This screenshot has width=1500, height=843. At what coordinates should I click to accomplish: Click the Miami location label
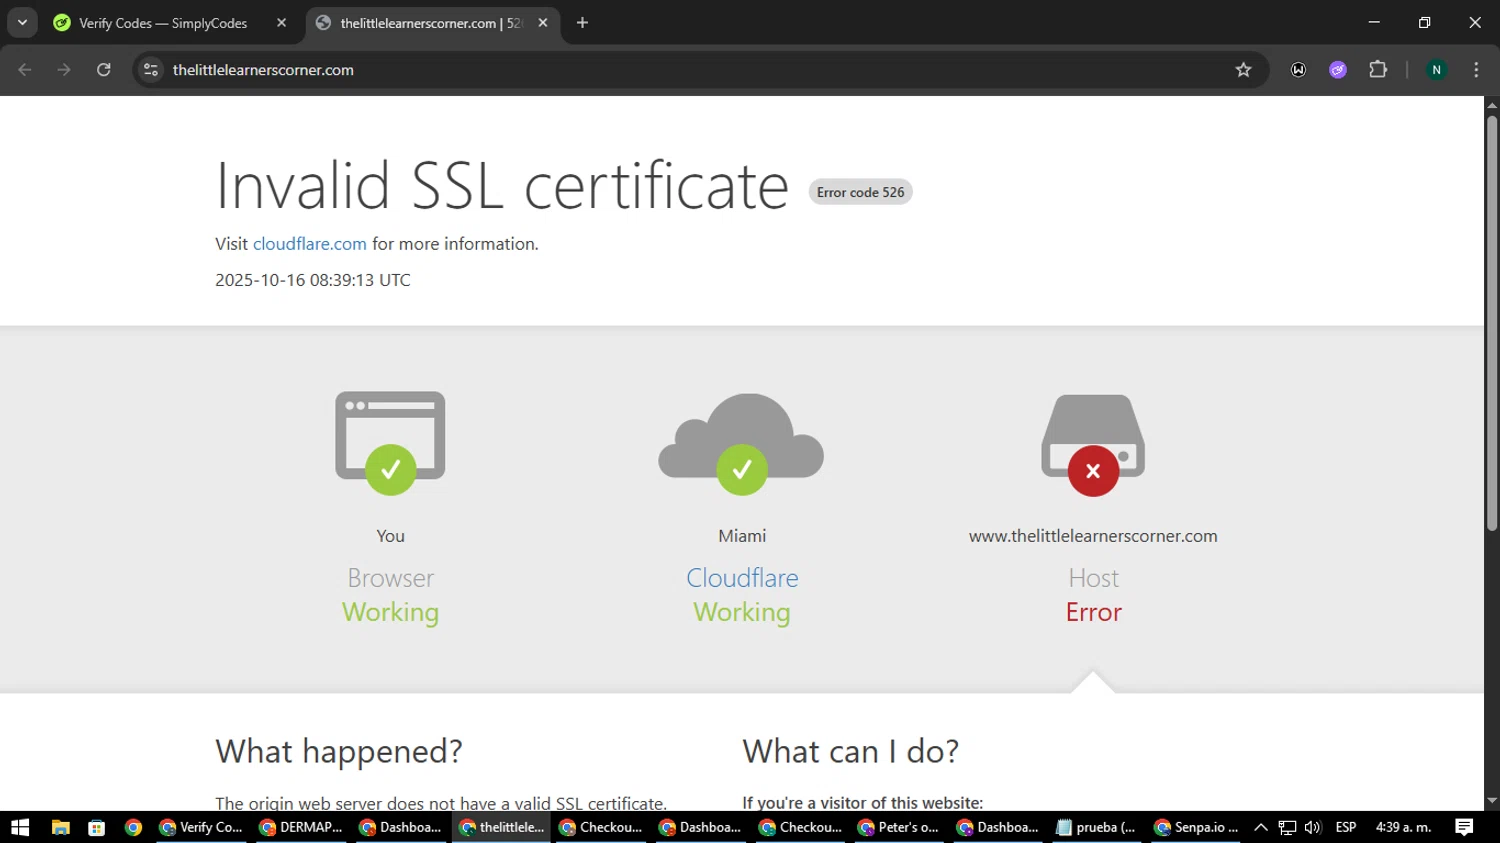tap(742, 536)
